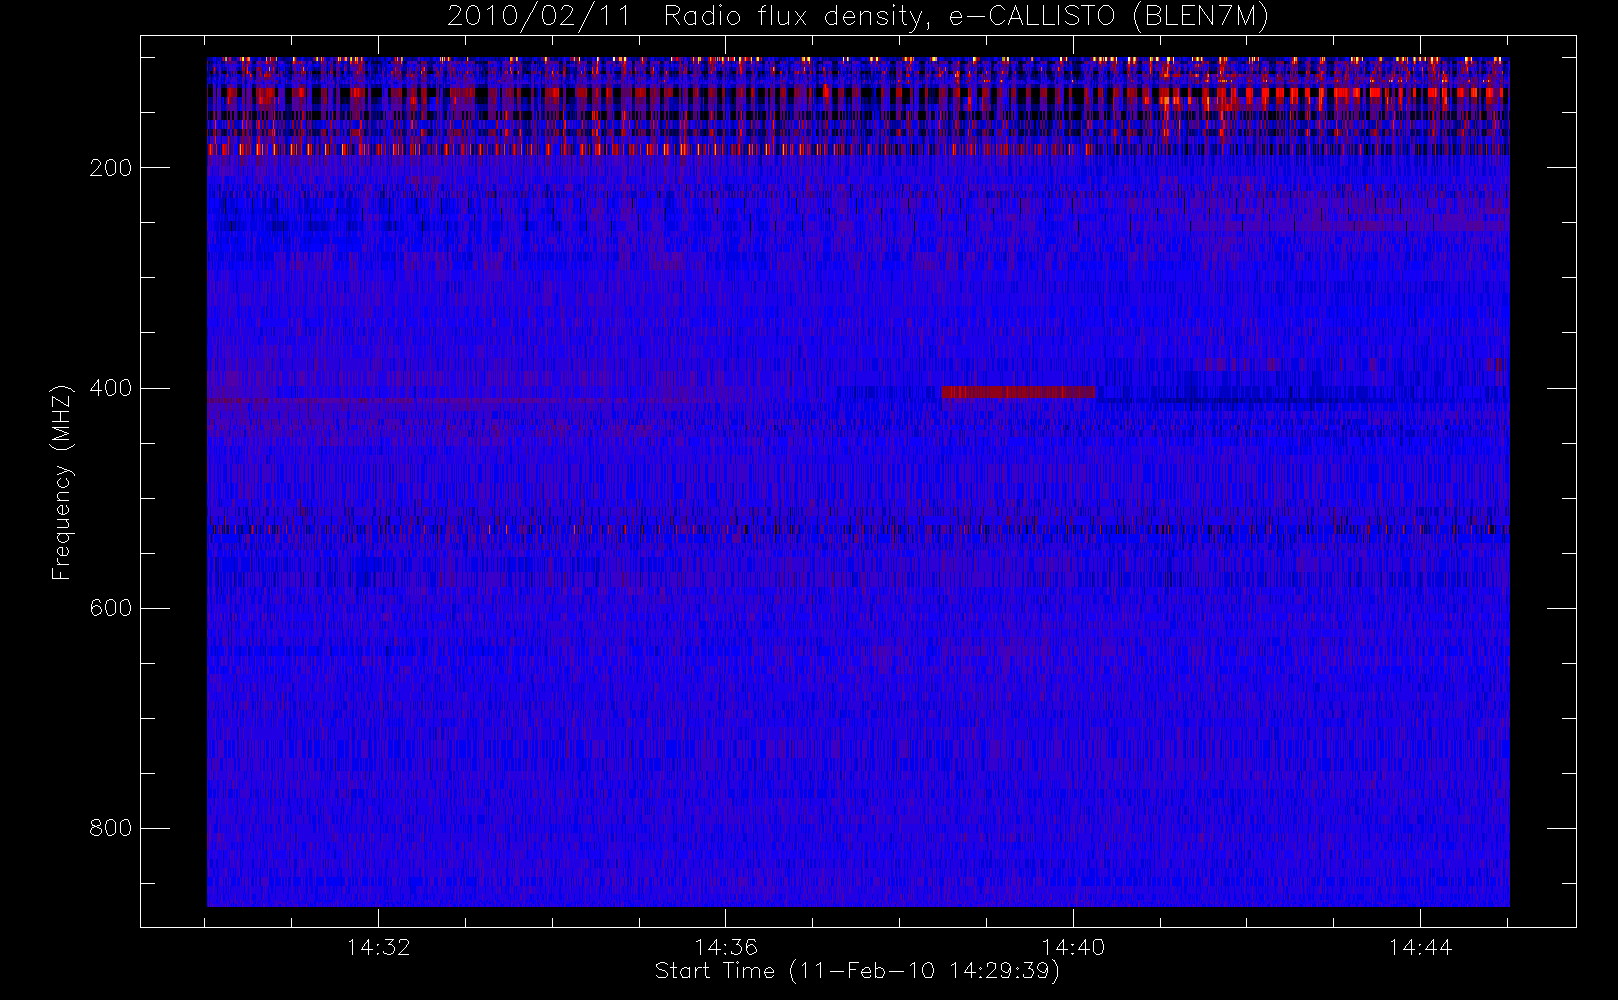Click the 14:32 time tick label
The image size is (1618, 1000).
(x=379, y=947)
